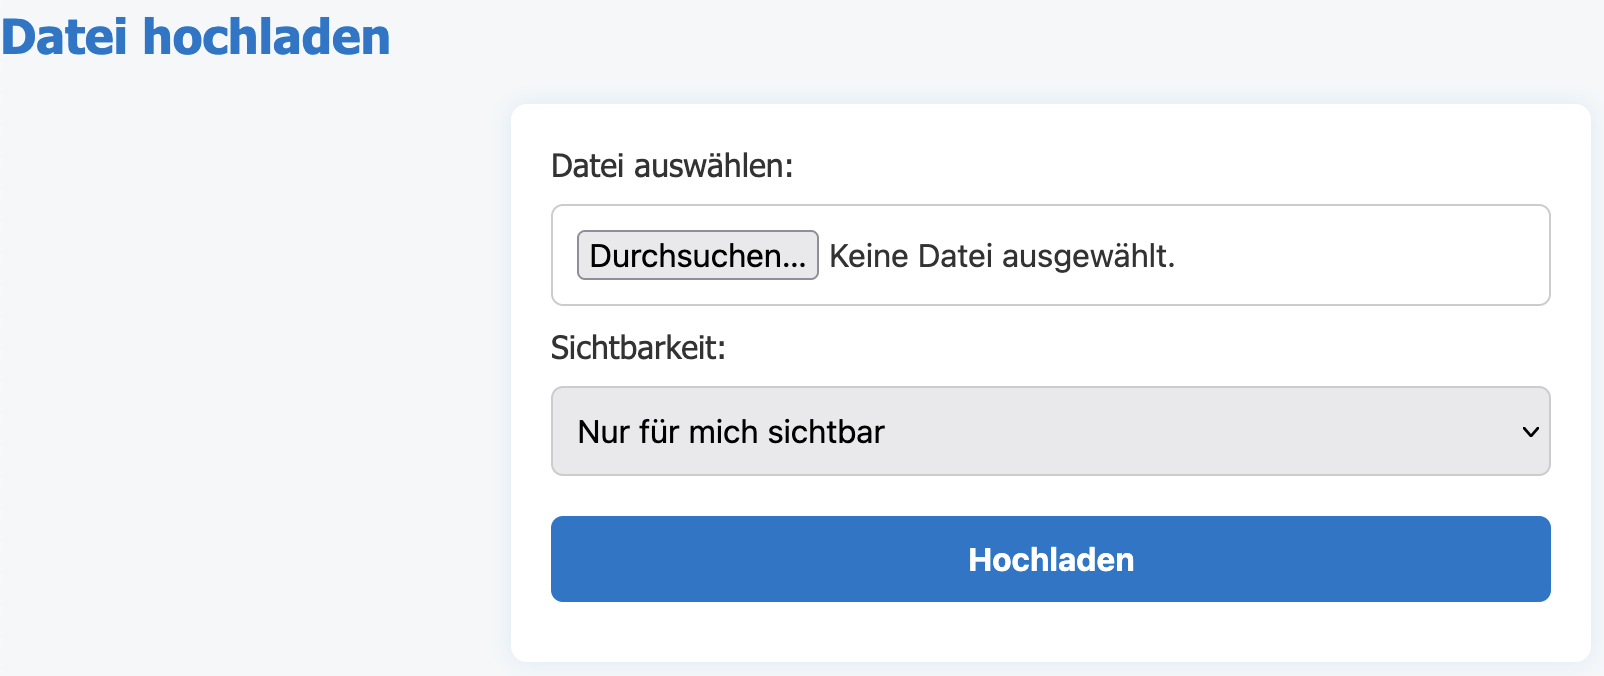Screen dimensions: 1604x676
Task: Select the 'Nur für mich sichtbar' option text
Action: click(x=731, y=432)
